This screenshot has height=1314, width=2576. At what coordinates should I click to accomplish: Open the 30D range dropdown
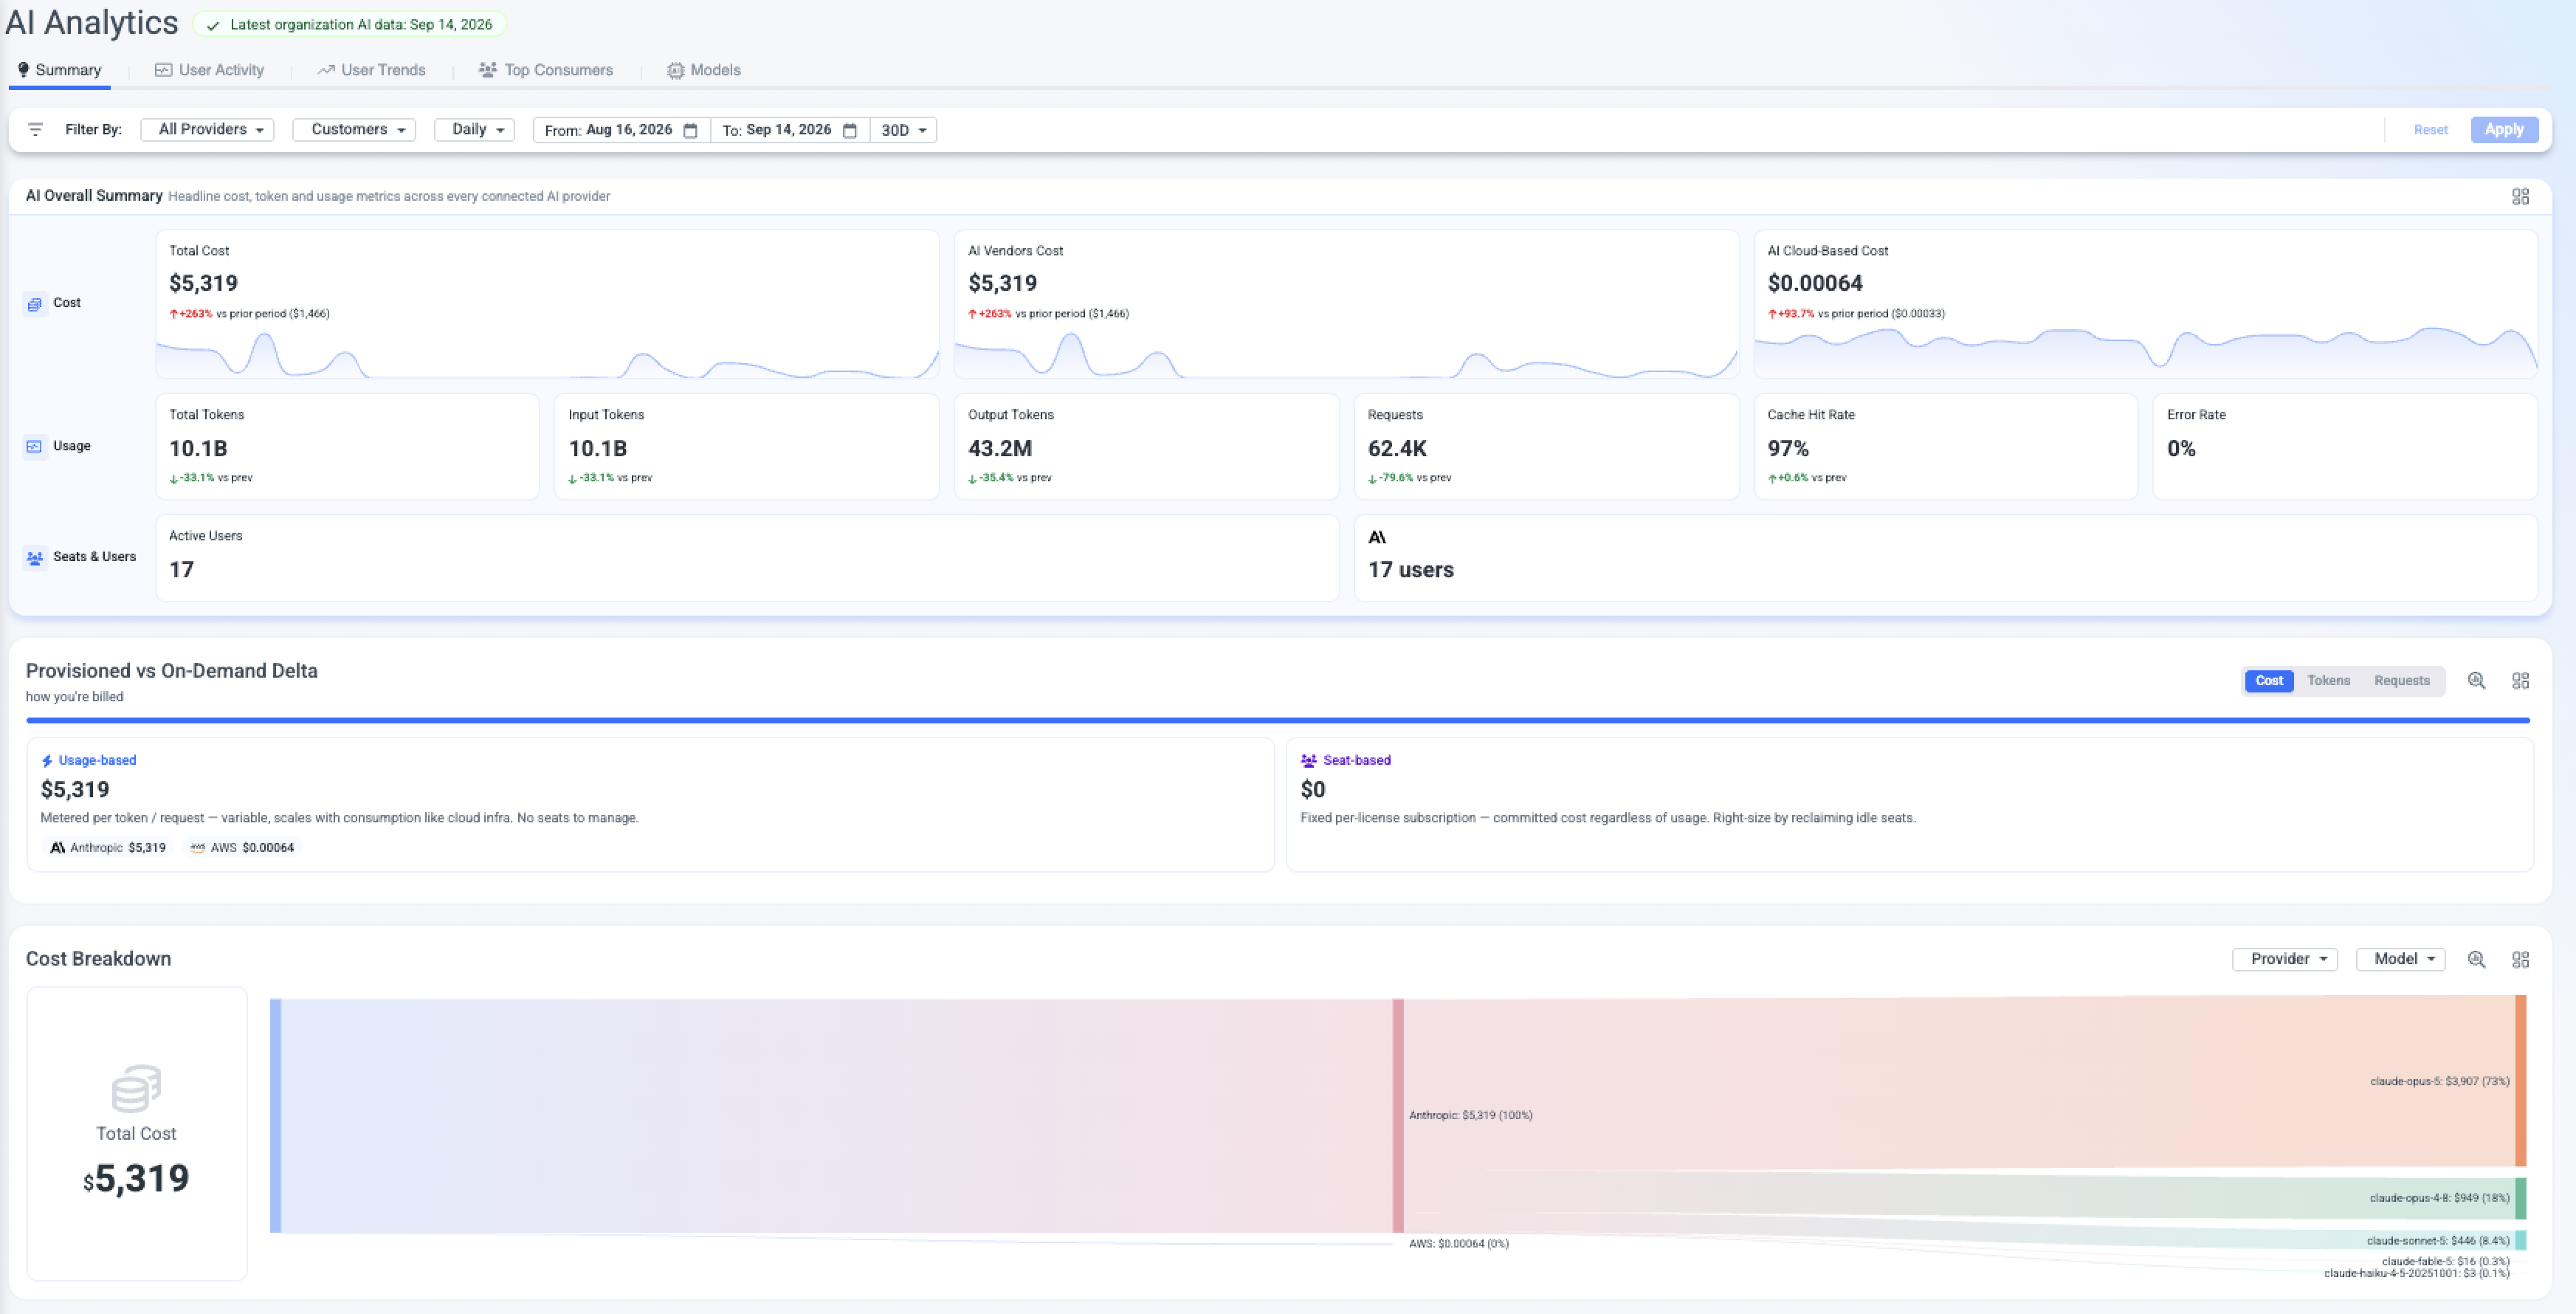pos(904,130)
